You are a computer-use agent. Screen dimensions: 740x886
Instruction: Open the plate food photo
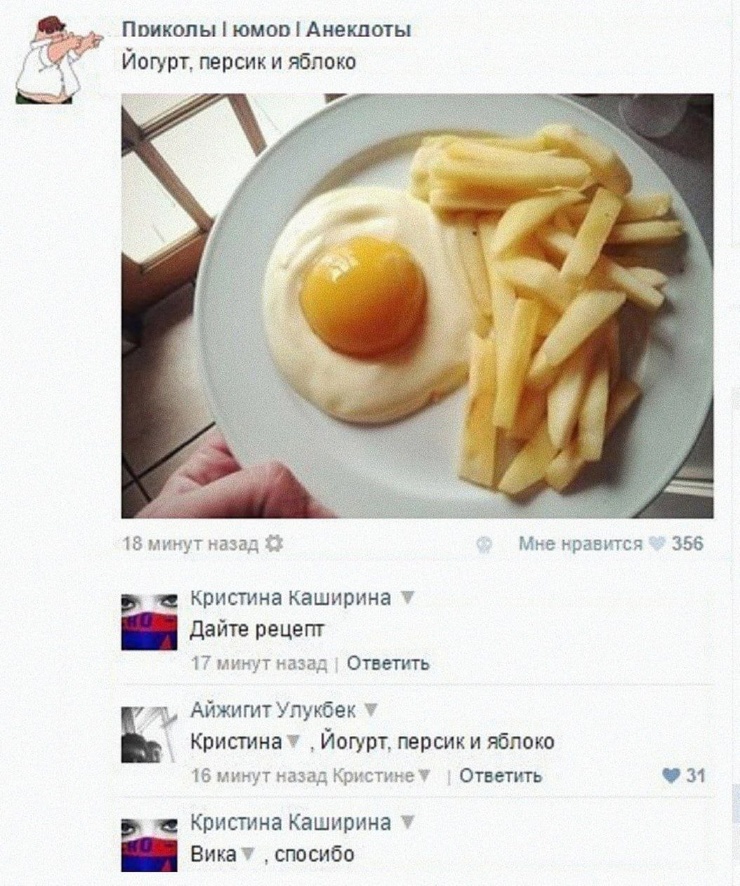pyautogui.click(x=417, y=306)
